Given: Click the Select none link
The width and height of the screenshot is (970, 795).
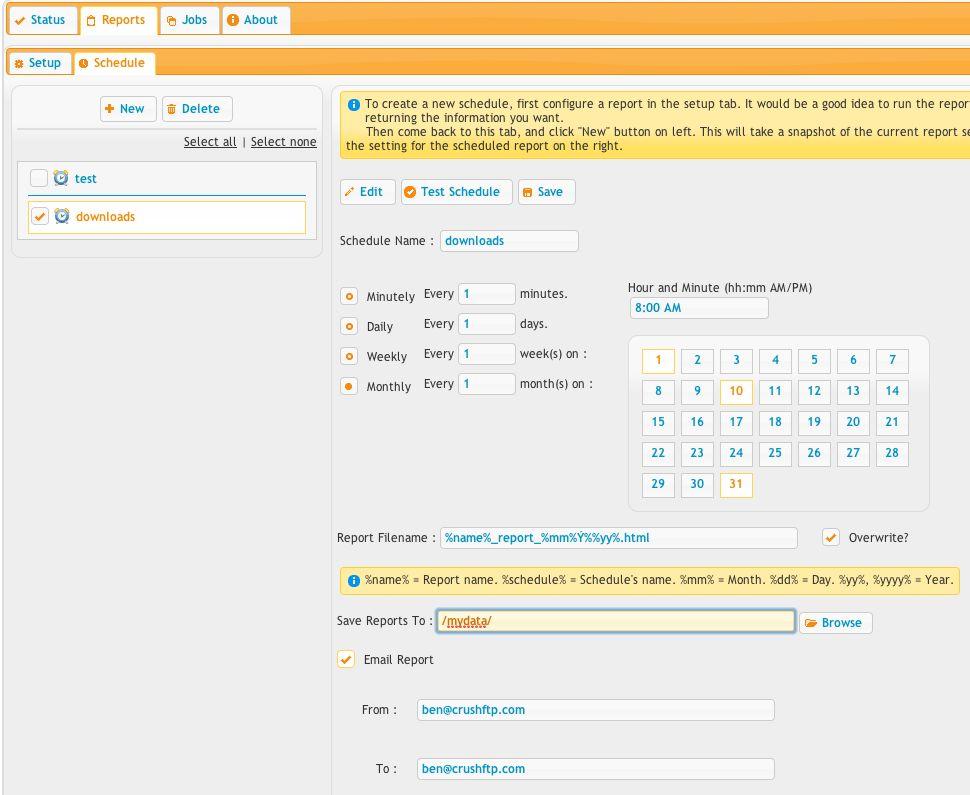Looking at the screenshot, I should click(283, 142).
